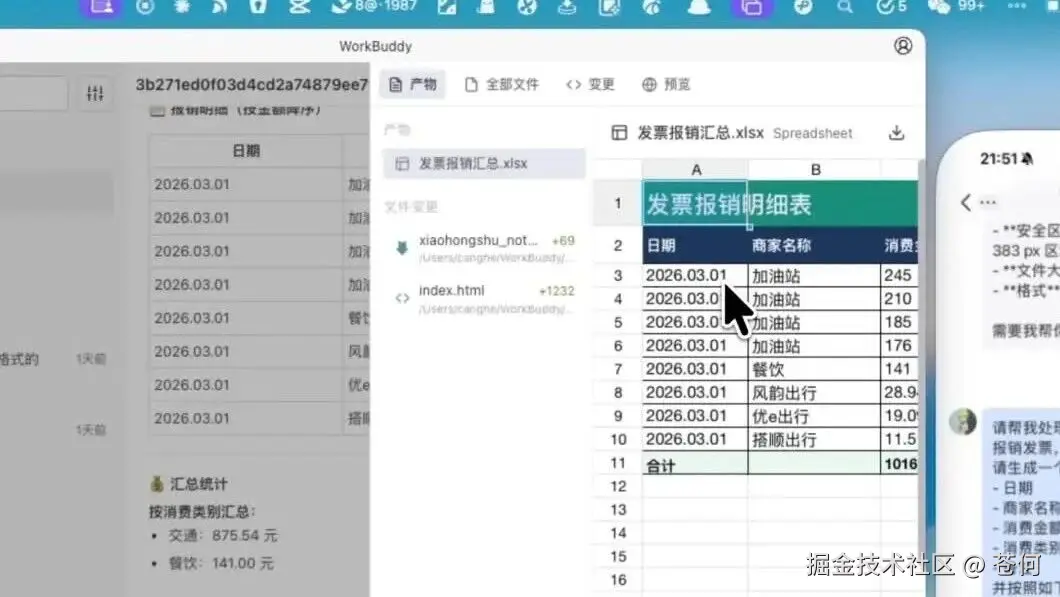Switch to the 预览 tab
This screenshot has width=1060, height=597.
coord(666,85)
